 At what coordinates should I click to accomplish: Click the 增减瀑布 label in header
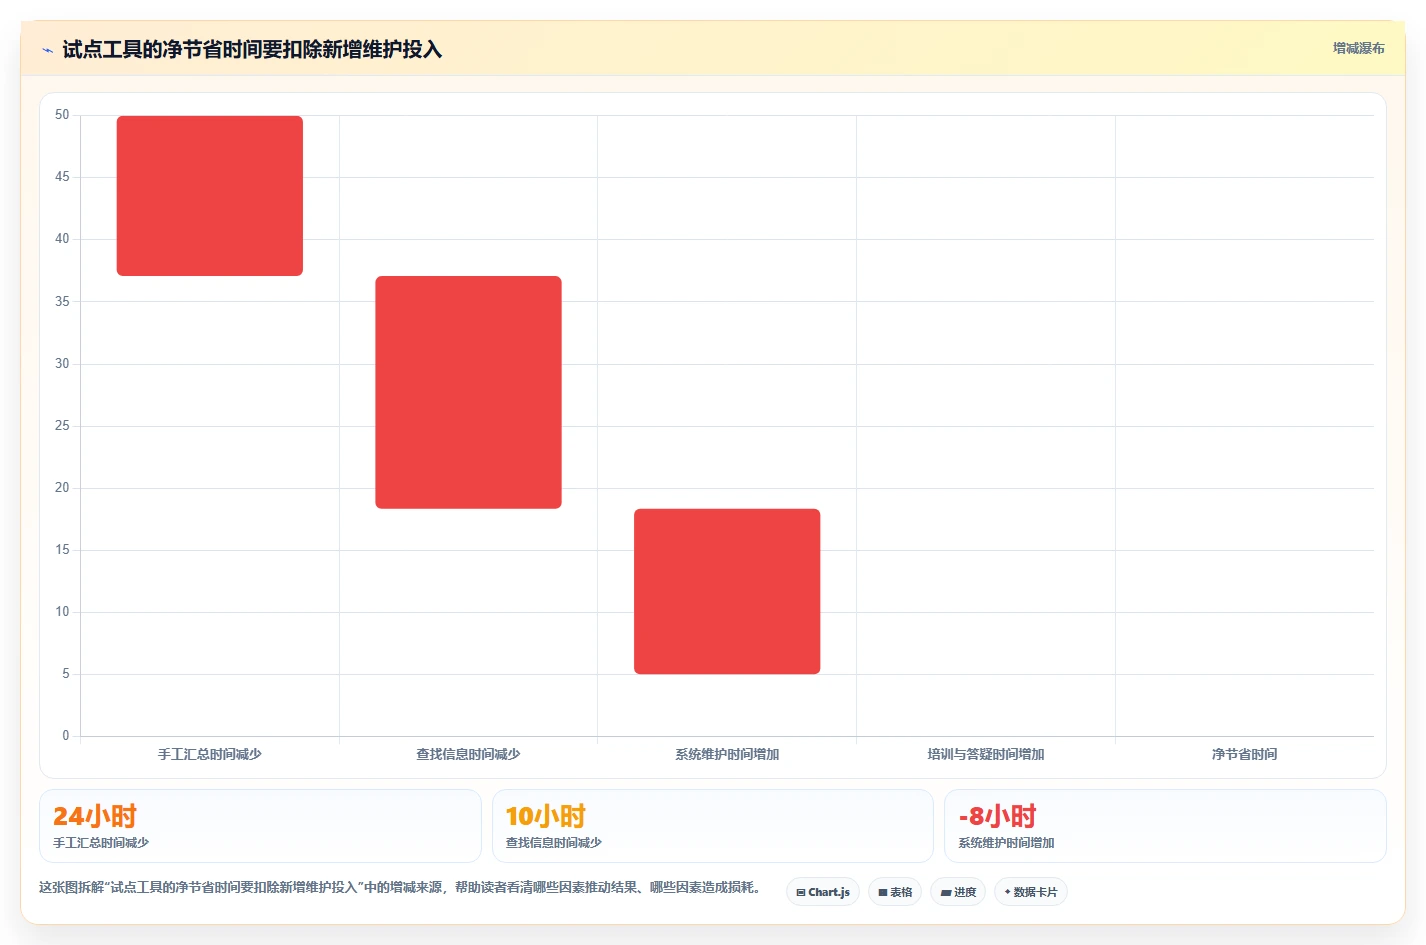(1358, 48)
